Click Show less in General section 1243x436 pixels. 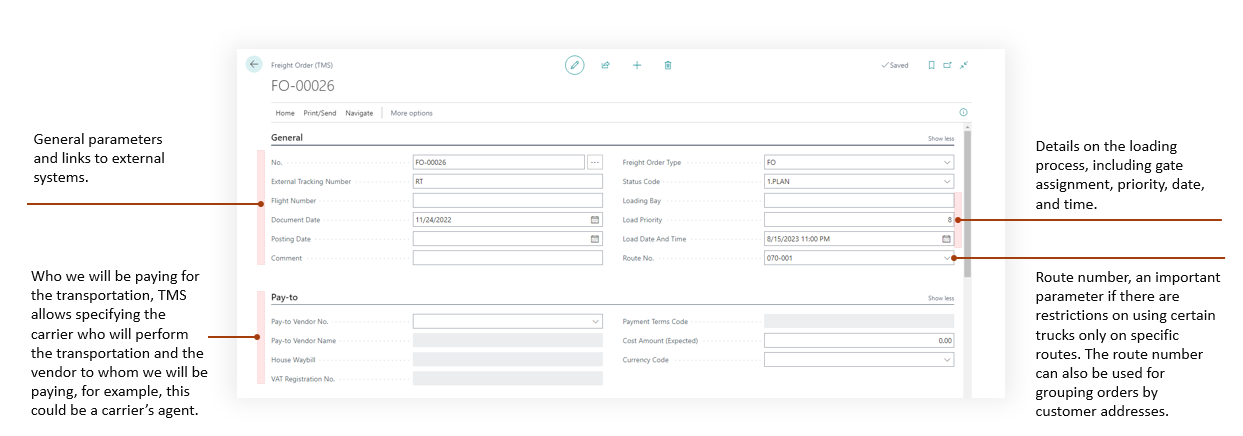(x=940, y=139)
